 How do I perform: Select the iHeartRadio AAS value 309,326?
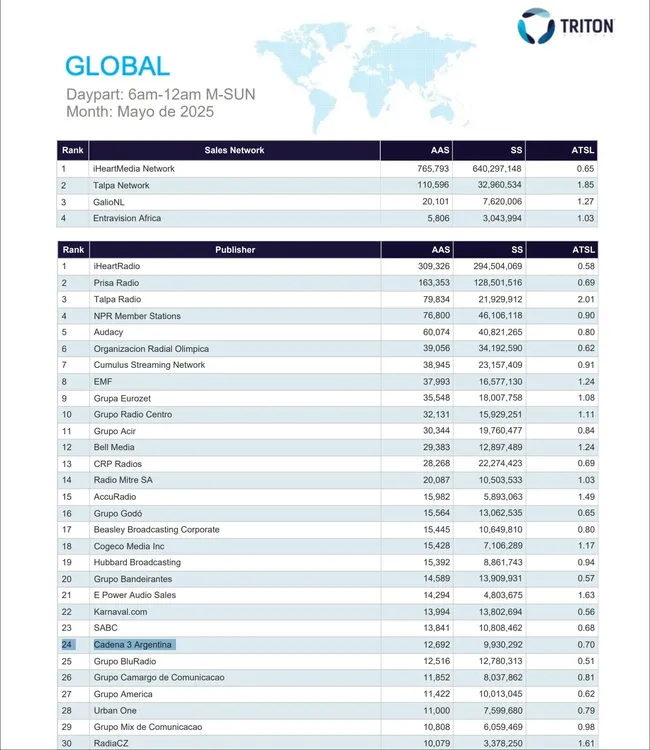(430, 267)
